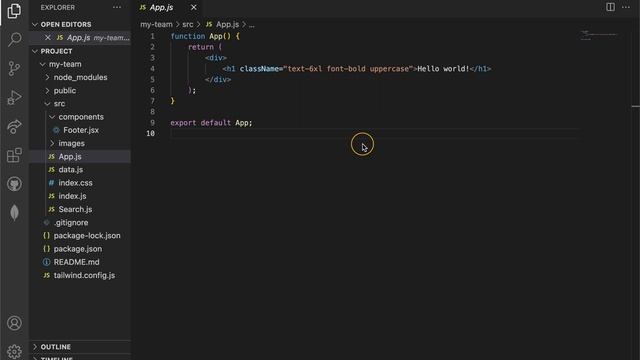Screen dimensions: 640x360
Task: Open the Manage gear icon
Action: click(14, 351)
